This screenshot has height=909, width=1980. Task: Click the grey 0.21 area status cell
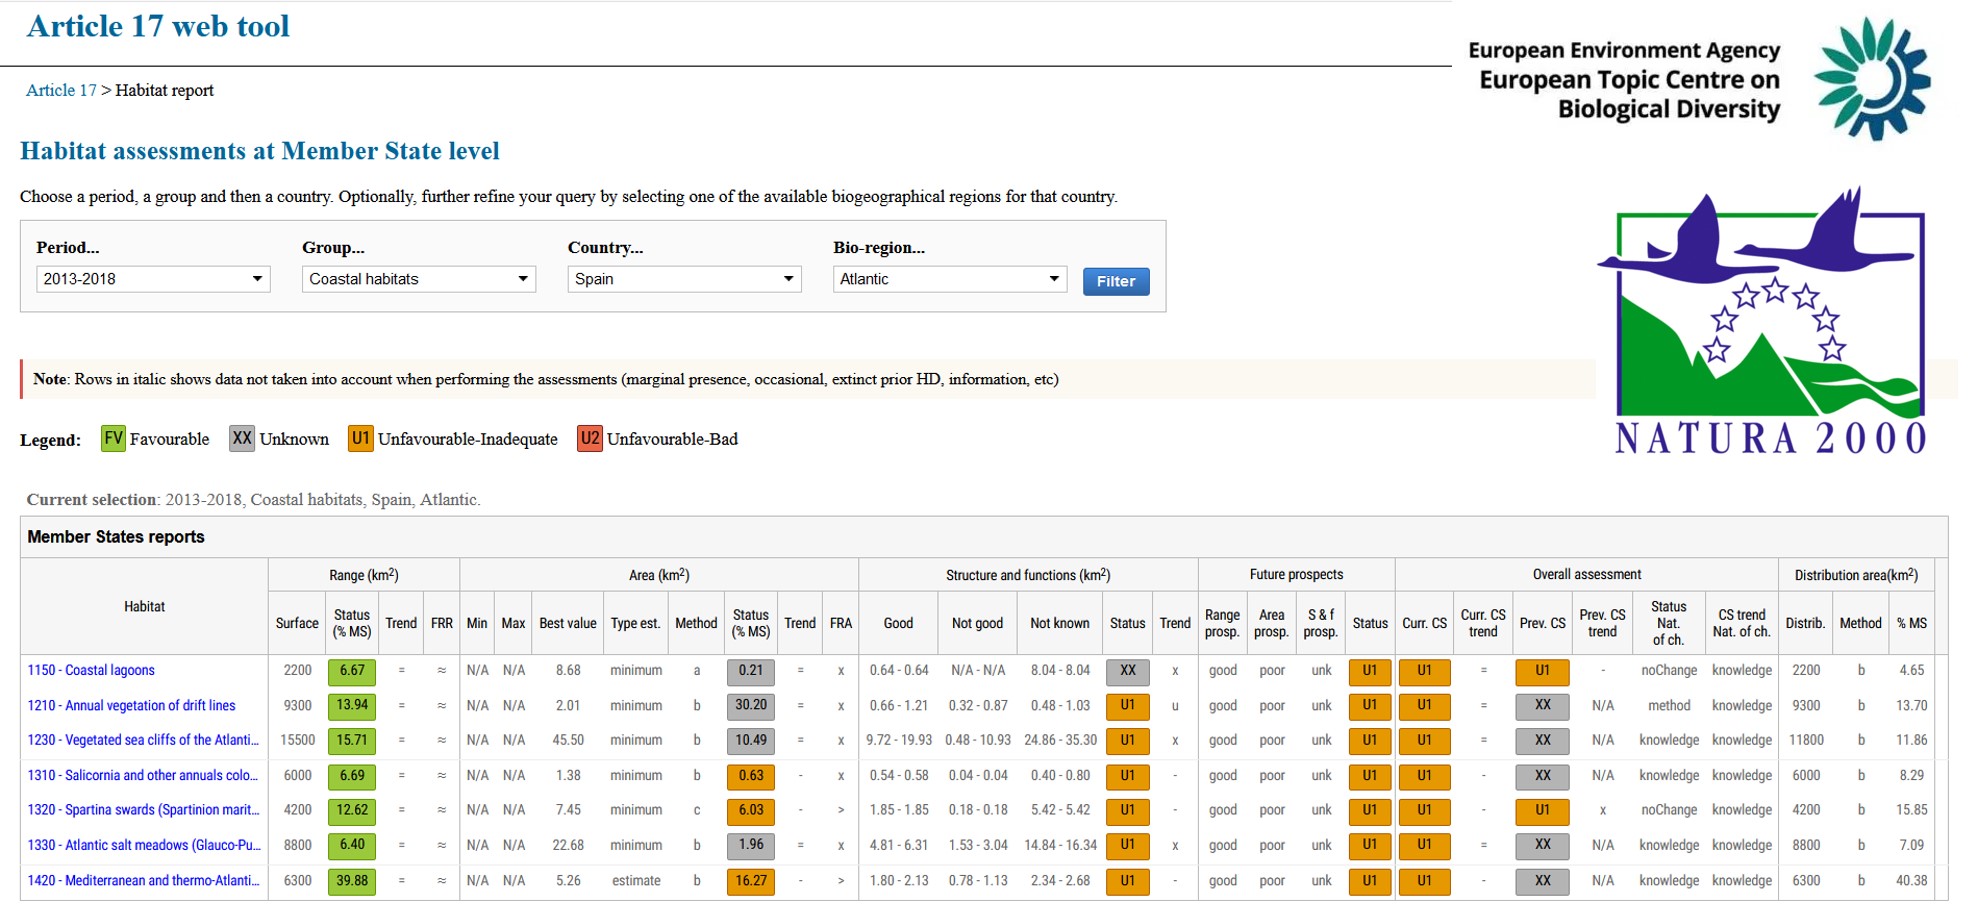(x=751, y=671)
